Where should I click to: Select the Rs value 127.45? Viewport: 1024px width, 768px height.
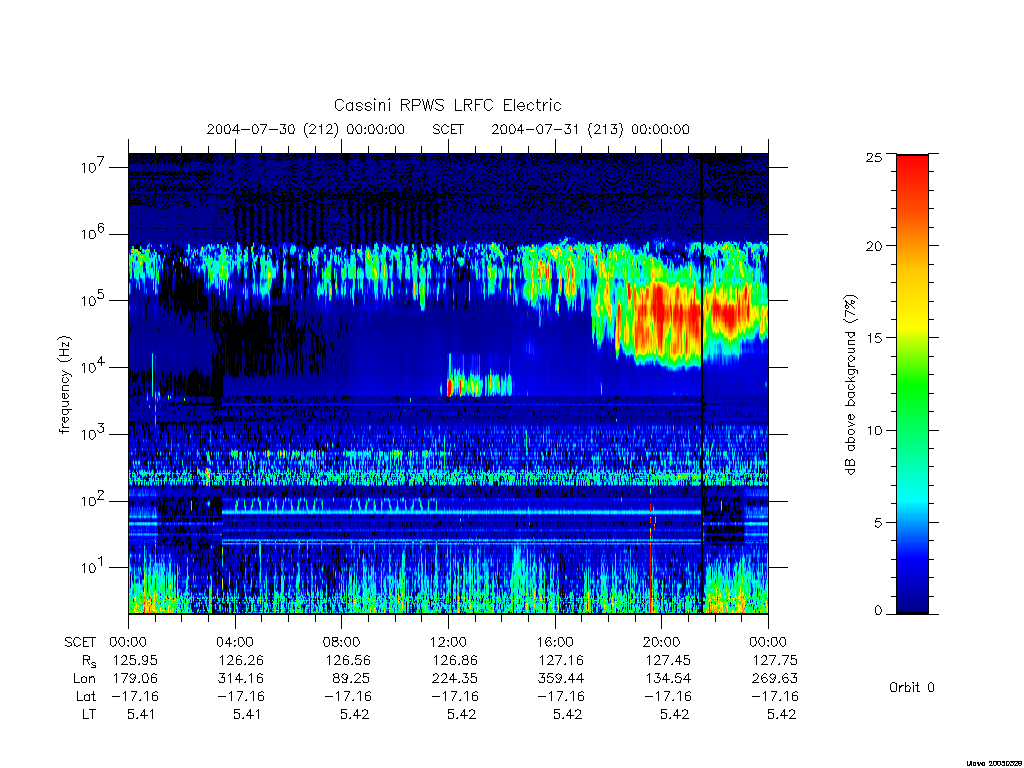click(668, 660)
